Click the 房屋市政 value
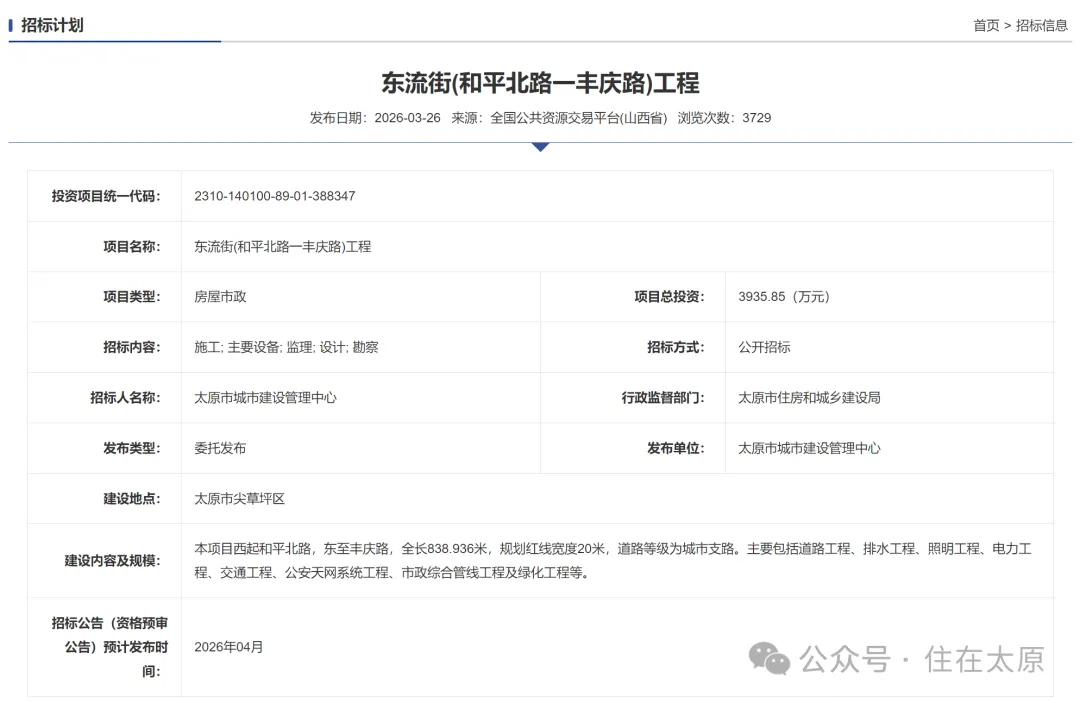 point(220,297)
